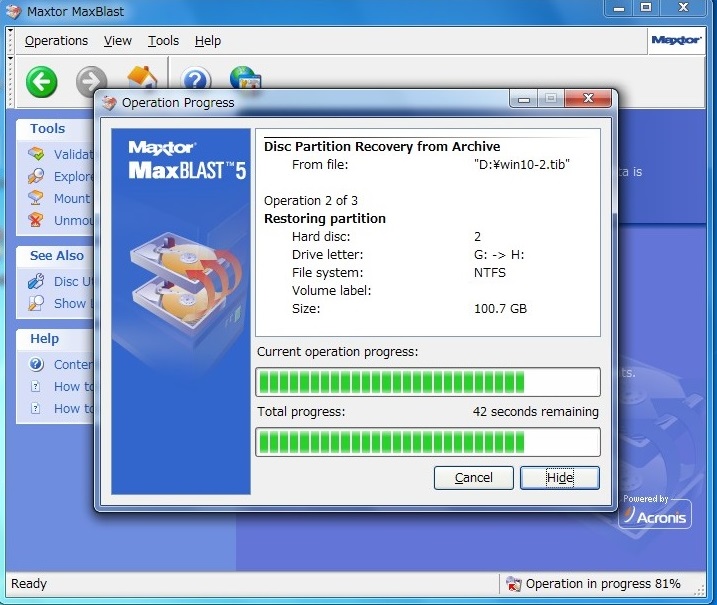Click the "Operation 2 of 3" text
The image size is (717, 605).
tap(310, 200)
